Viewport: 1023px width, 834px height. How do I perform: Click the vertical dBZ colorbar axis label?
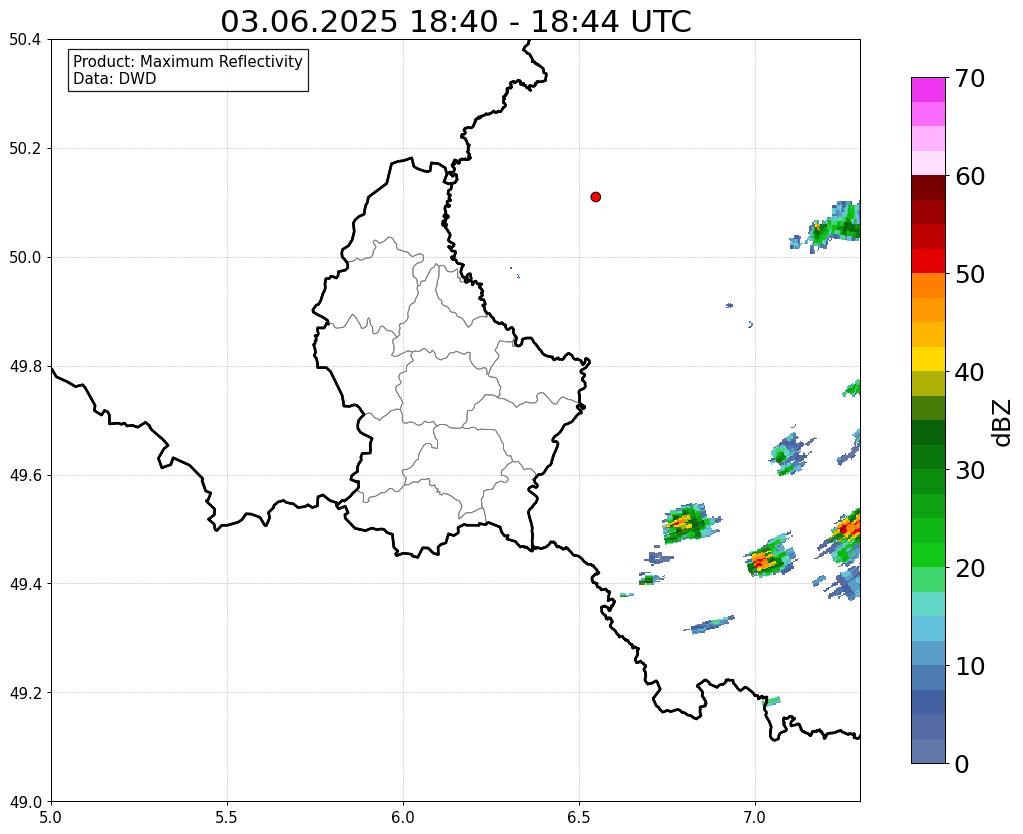click(x=1003, y=423)
